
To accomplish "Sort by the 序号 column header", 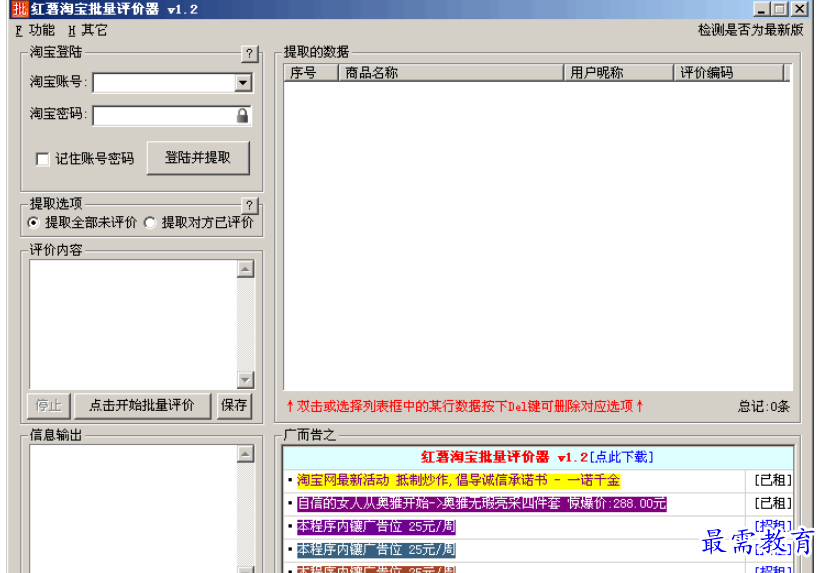I will click(311, 72).
